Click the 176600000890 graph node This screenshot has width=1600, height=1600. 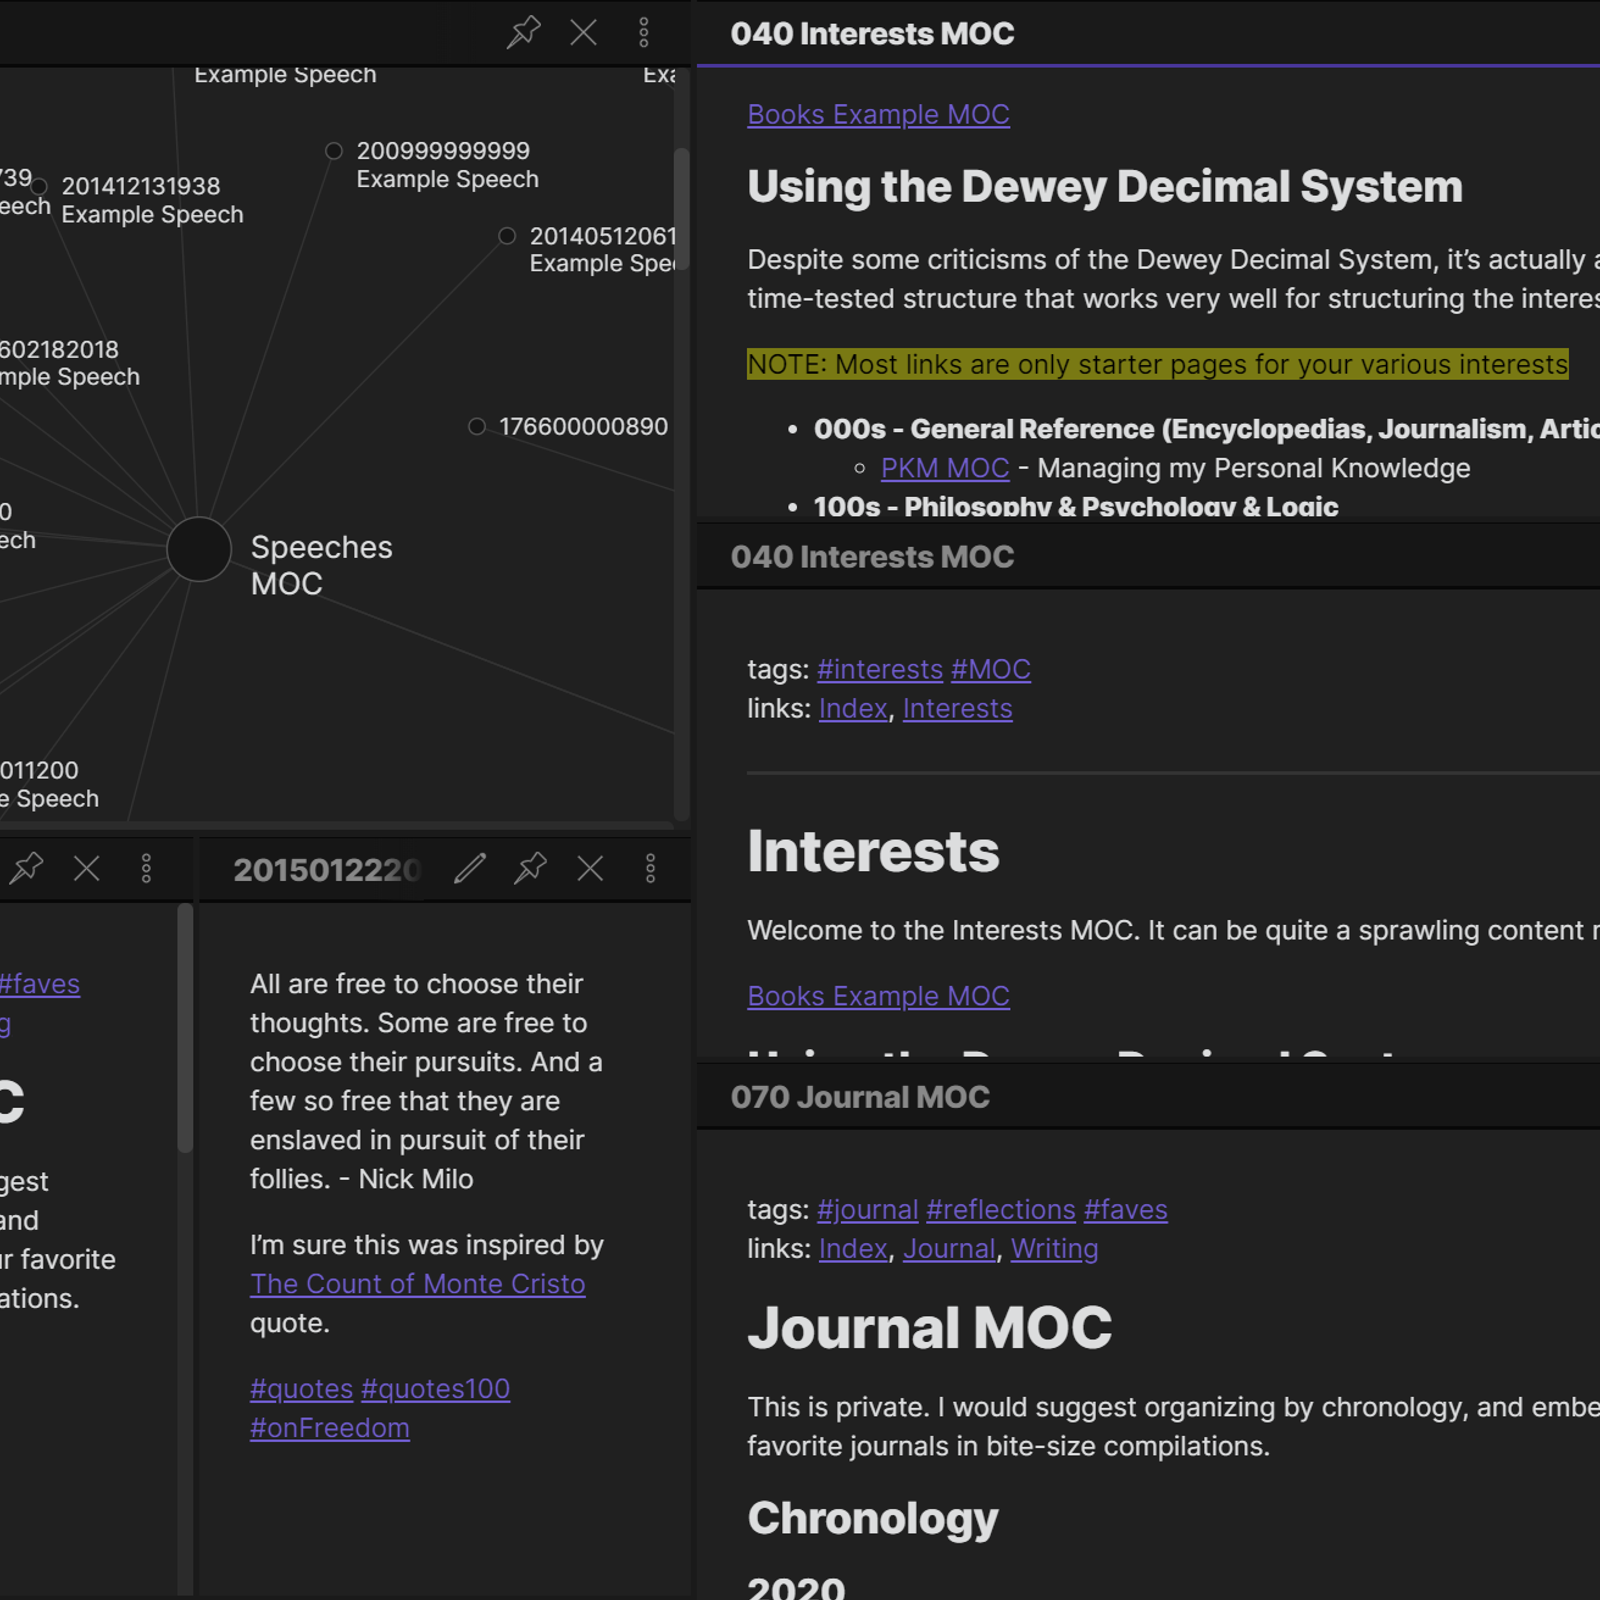477,427
